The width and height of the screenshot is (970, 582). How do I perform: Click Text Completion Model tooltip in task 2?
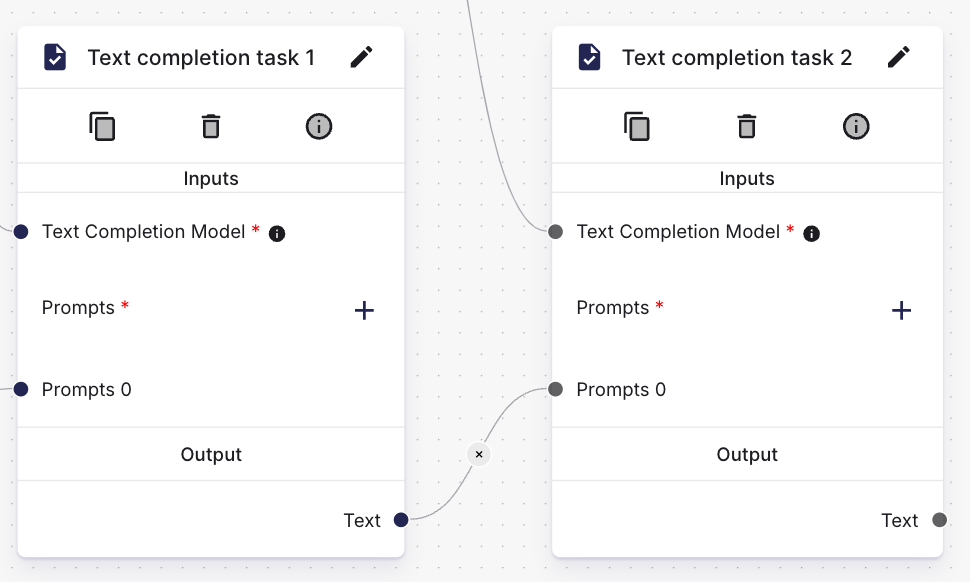[x=812, y=233]
